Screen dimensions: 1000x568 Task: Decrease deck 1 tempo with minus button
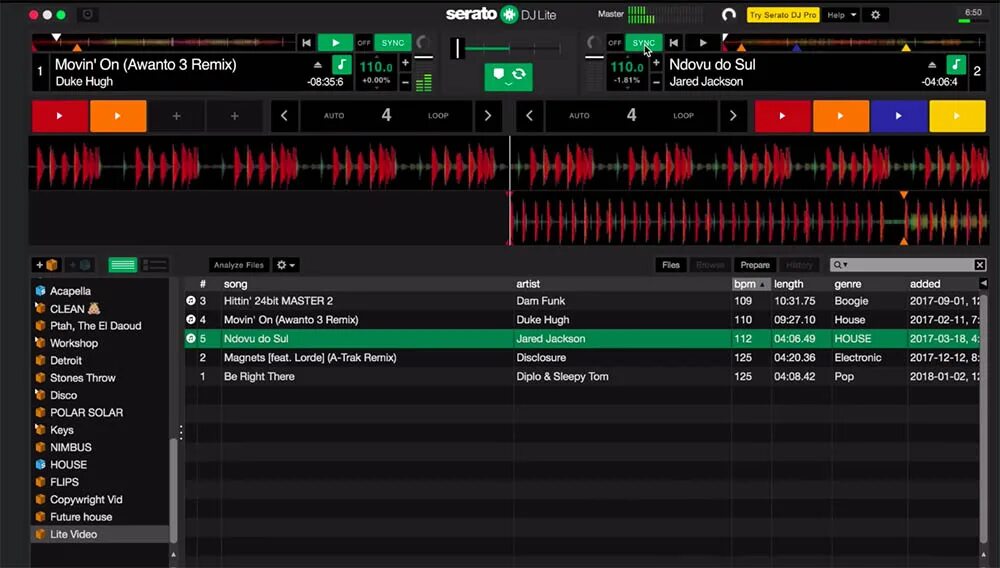click(x=405, y=82)
